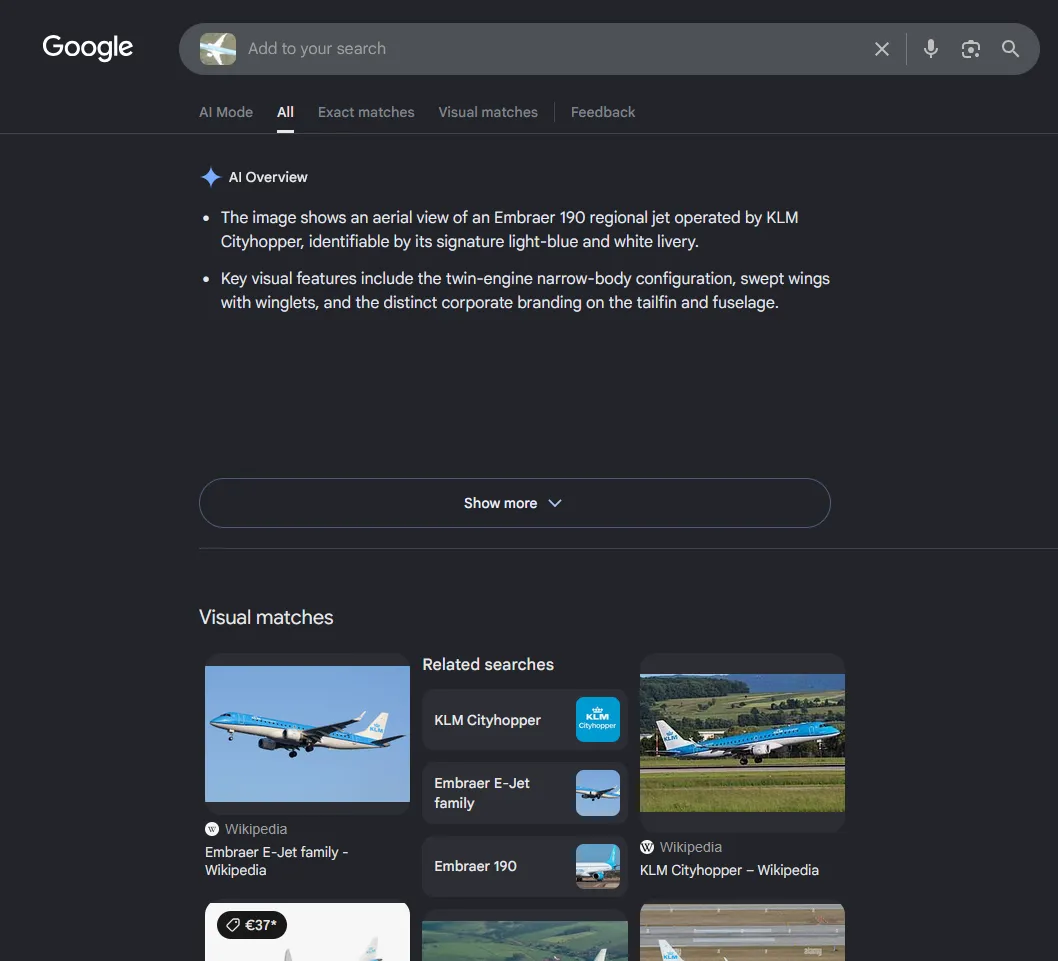Click the 'Related searches' heading
The image size is (1058, 961).
click(x=488, y=664)
